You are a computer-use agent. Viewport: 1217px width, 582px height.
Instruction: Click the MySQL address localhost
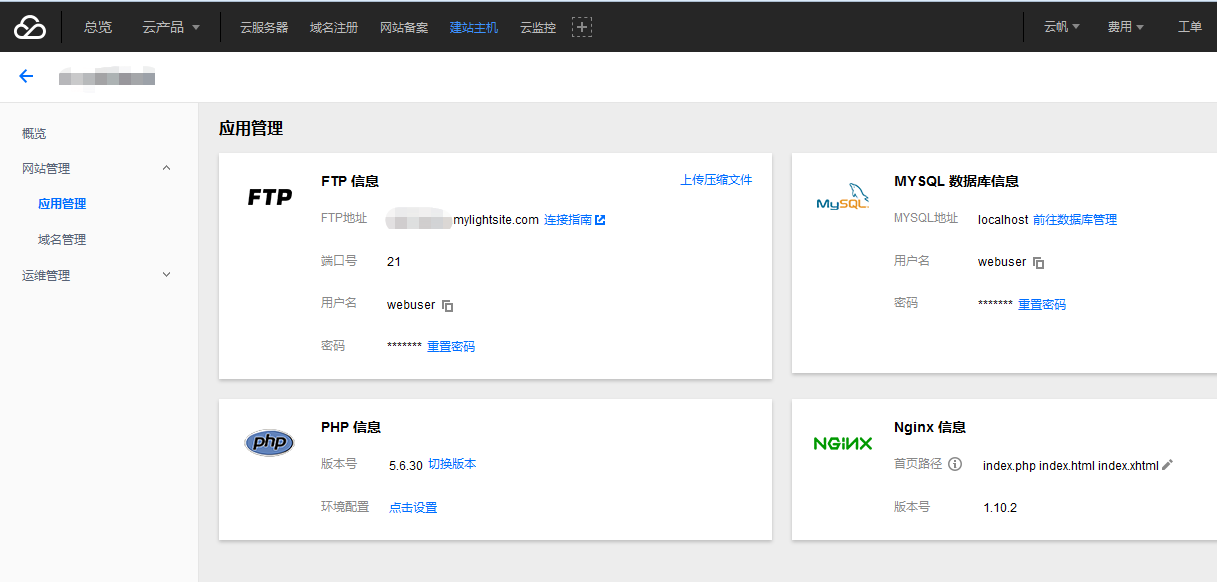(x=1003, y=220)
